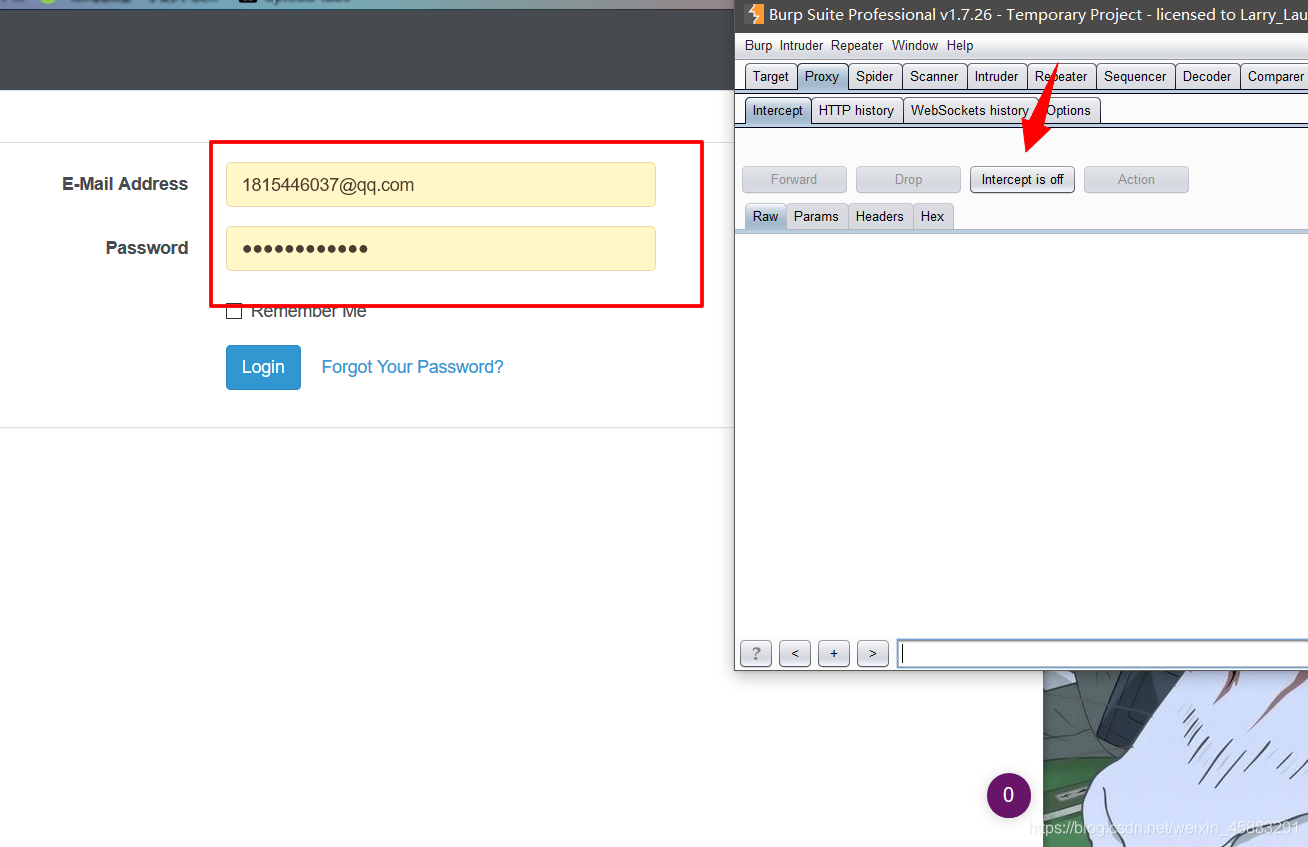Screen dimensions: 1308x847
Task: Switch to the Params view tab
Action: click(x=816, y=216)
